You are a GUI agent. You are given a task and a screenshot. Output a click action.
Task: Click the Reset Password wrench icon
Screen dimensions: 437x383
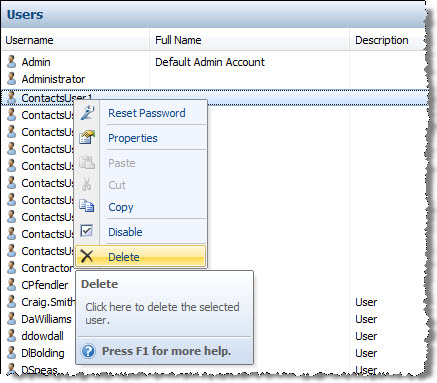(x=87, y=113)
